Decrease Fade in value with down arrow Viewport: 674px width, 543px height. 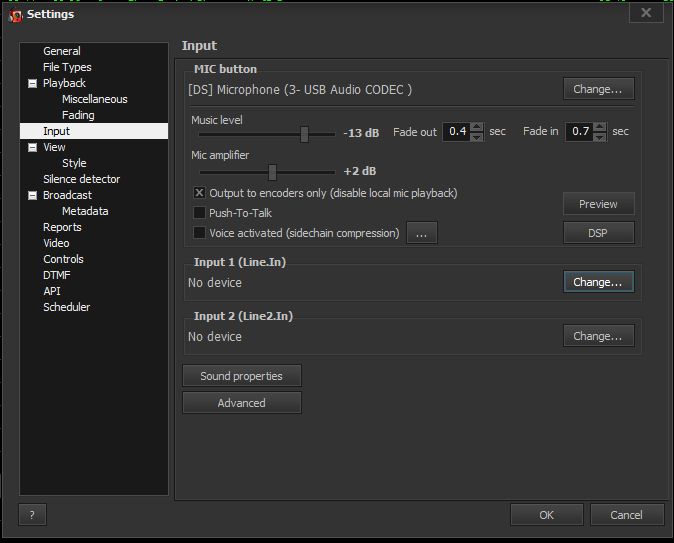(599, 136)
